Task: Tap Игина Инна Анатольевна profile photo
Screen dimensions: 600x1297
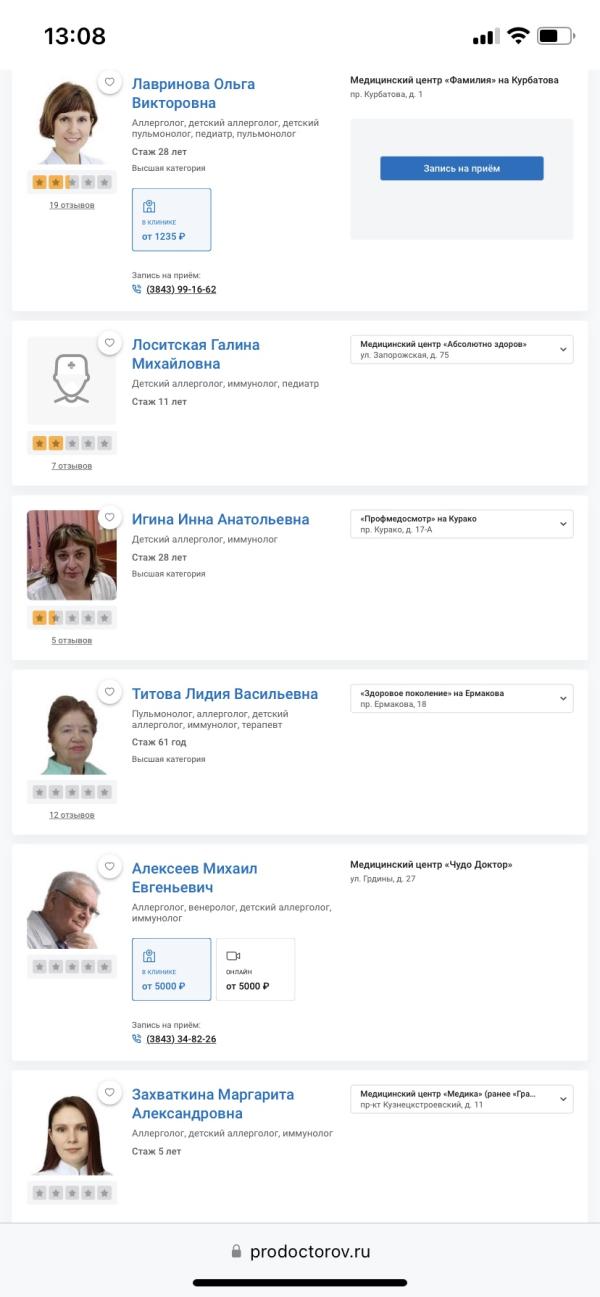Action: click(x=72, y=555)
